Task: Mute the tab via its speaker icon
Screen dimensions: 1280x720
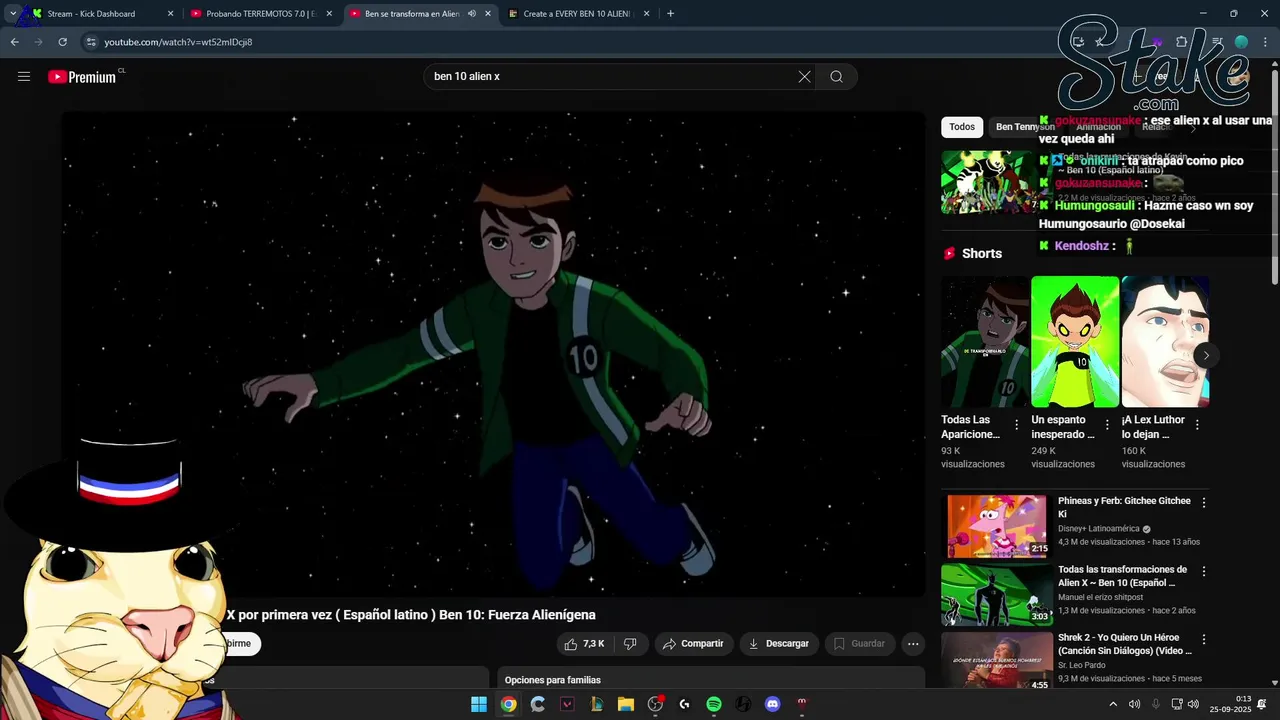Action: (x=471, y=14)
